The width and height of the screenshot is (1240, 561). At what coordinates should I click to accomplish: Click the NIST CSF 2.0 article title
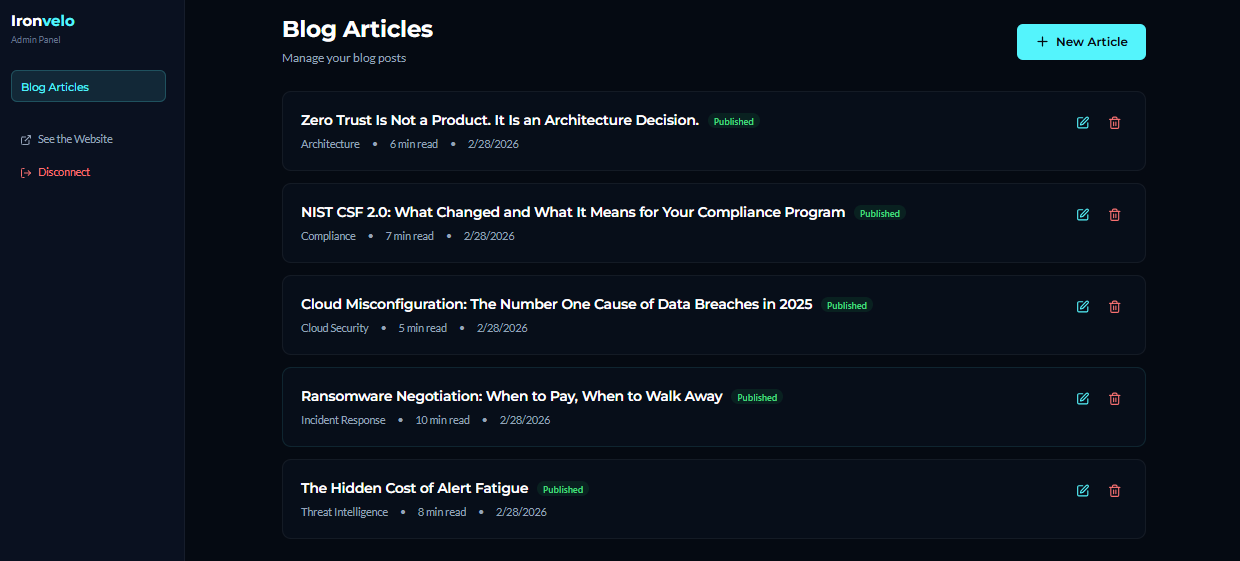click(x=573, y=212)
